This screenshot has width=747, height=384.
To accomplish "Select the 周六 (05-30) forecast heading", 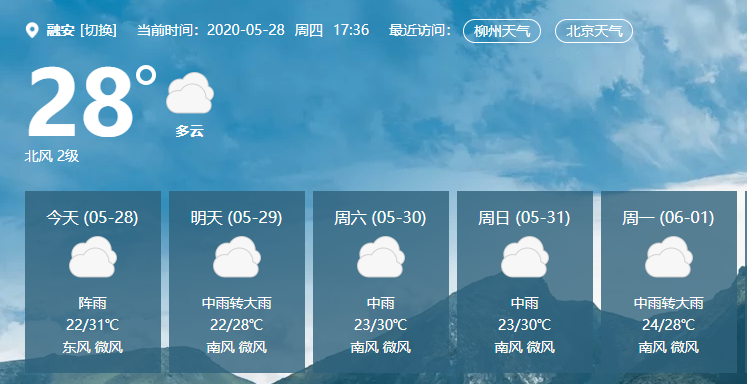I will tap(381, 218).
